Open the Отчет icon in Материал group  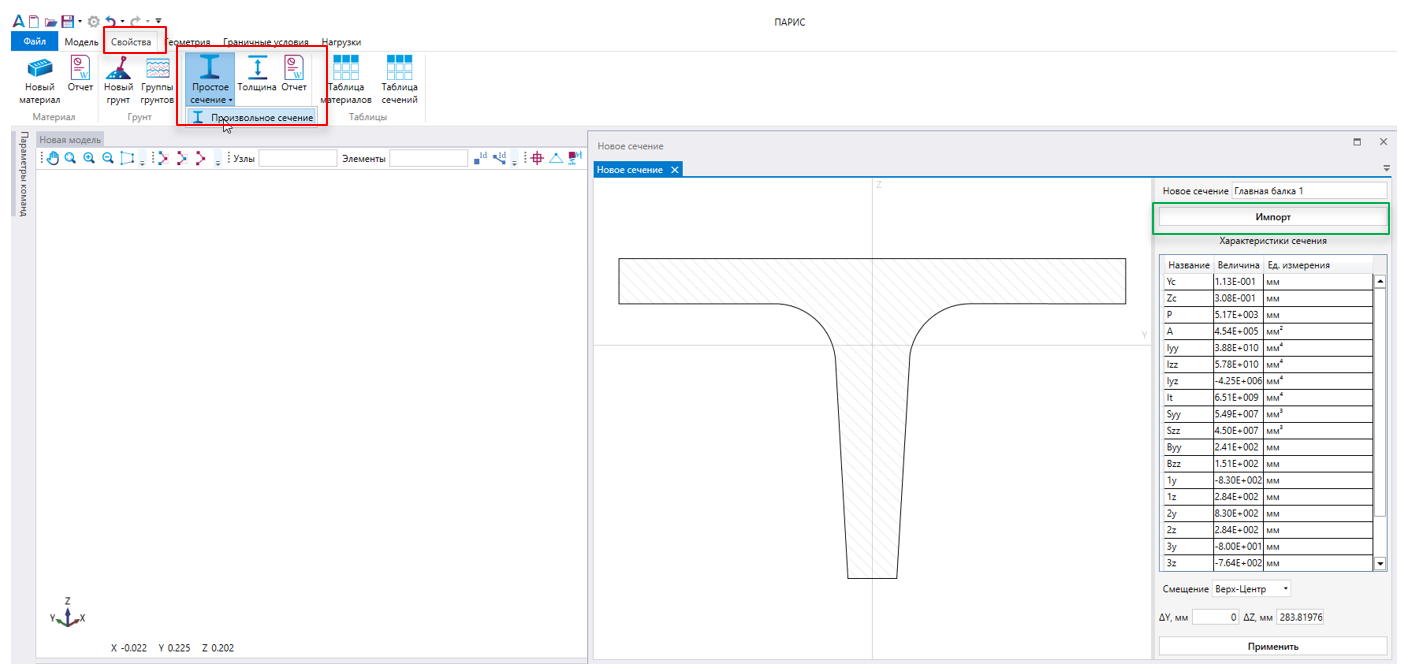coord(79,68)
